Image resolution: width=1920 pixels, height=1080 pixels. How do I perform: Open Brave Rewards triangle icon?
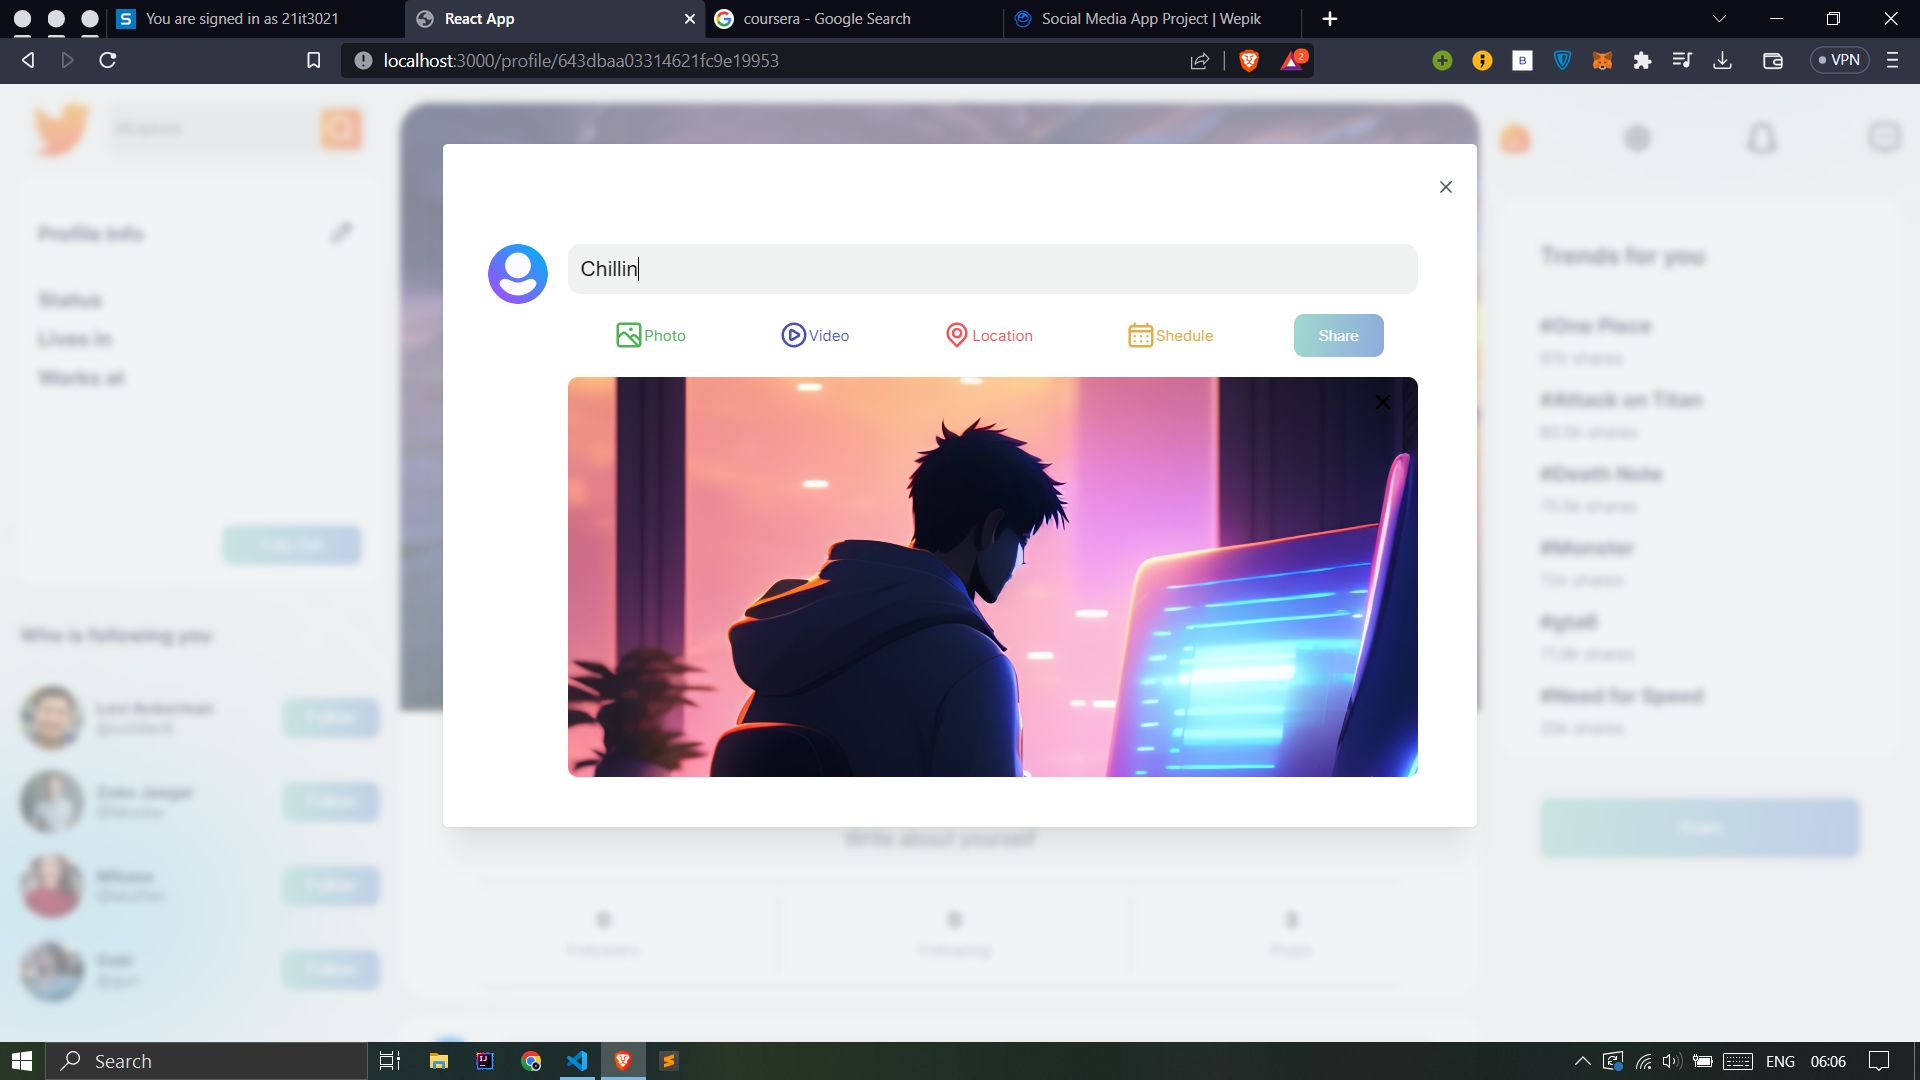pyautogui.click(x=1293, y=60)
